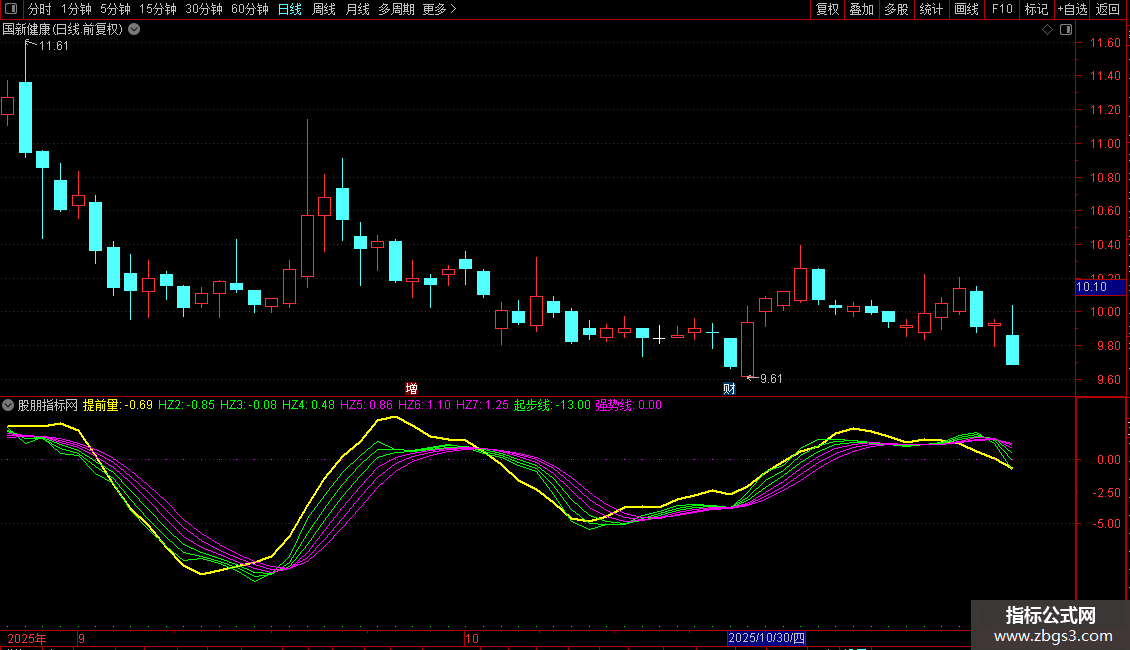This screenshot has width=1130, height=650.
Task: Click the blue 财 financial report marker
Action: pos(729,388)
